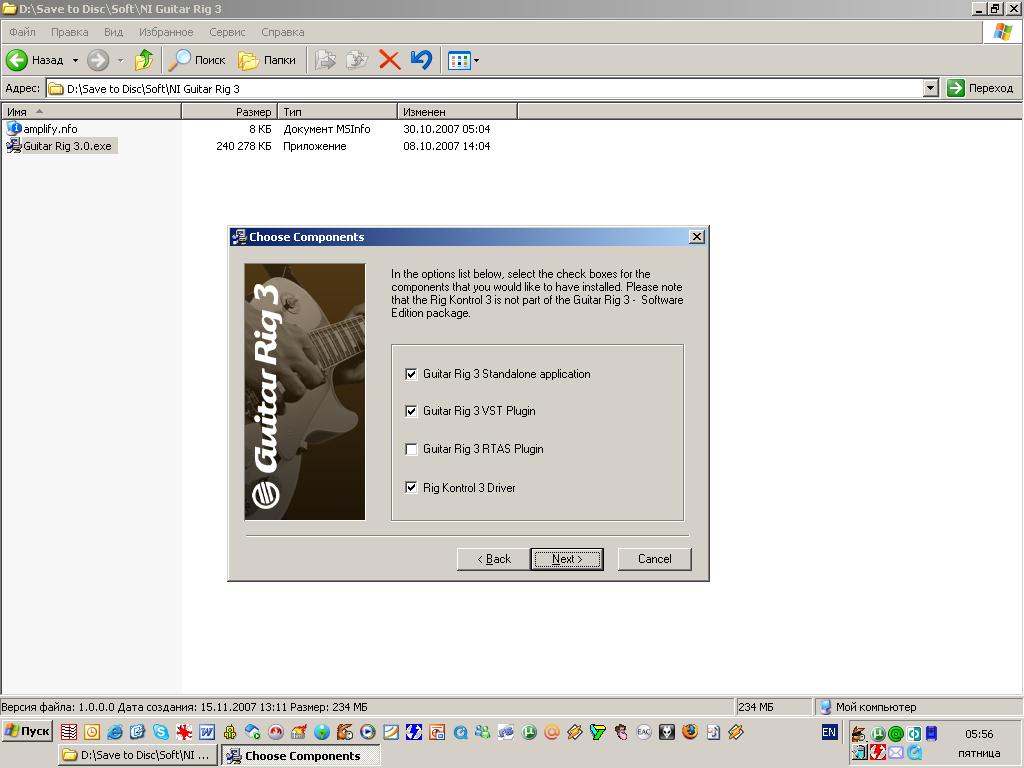Expand Forward button history dropdown

120,60
